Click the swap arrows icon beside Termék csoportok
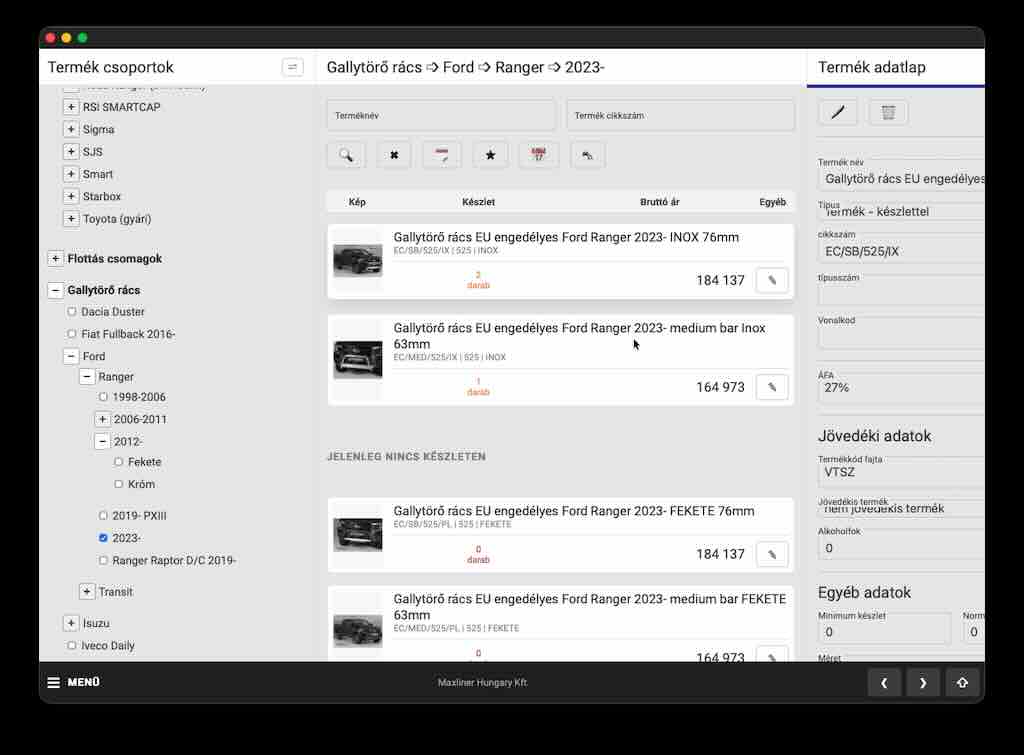 (292, 67)
